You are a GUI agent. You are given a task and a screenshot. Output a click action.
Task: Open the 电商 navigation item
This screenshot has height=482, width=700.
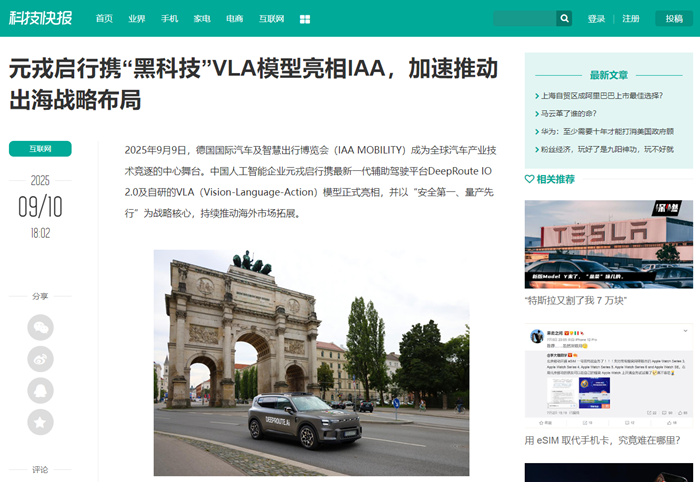(234, 18)
